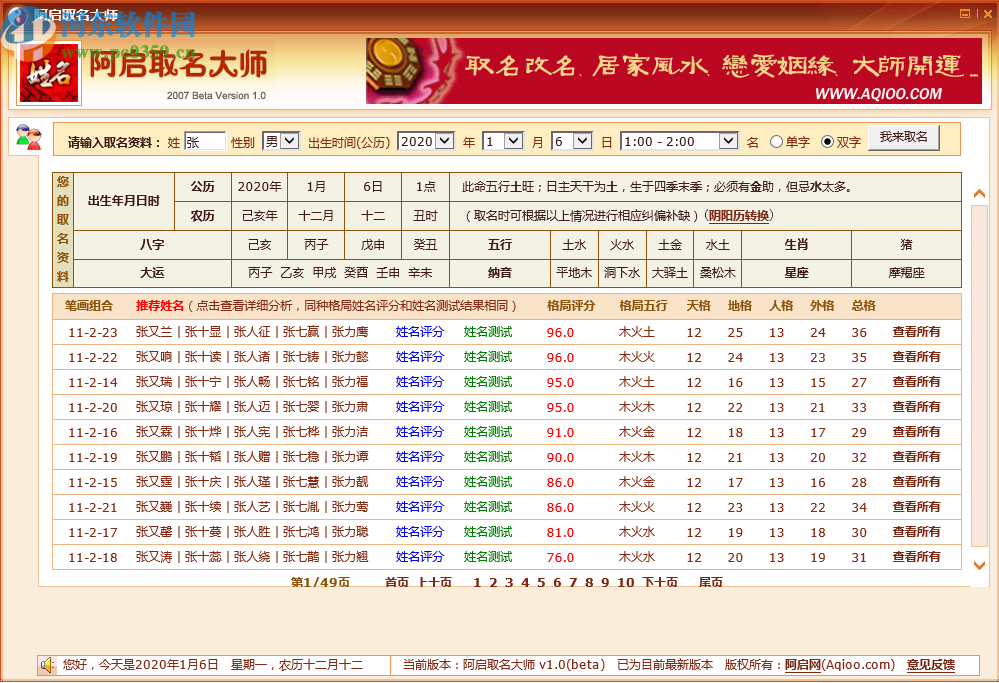Click 姓名评分 for the first name row

[x=419, y=332]
